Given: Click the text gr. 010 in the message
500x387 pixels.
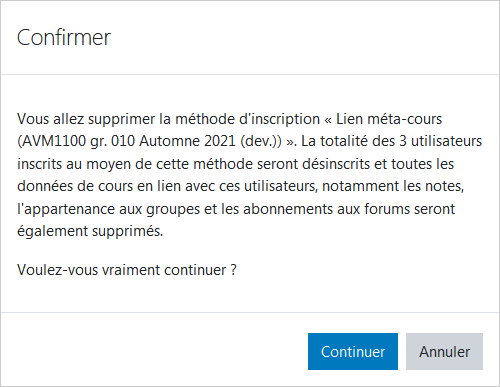Looking at the screenshot, I should pos(113,141).
